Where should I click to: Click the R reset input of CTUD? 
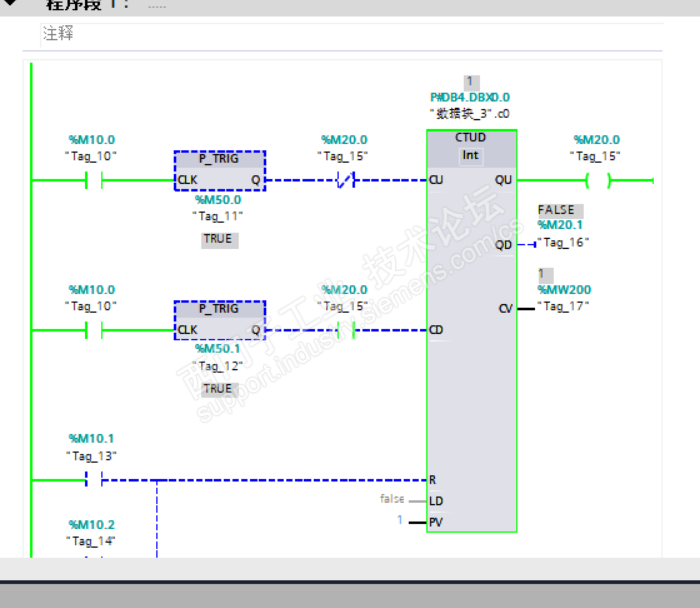click(x=432, y=480)
